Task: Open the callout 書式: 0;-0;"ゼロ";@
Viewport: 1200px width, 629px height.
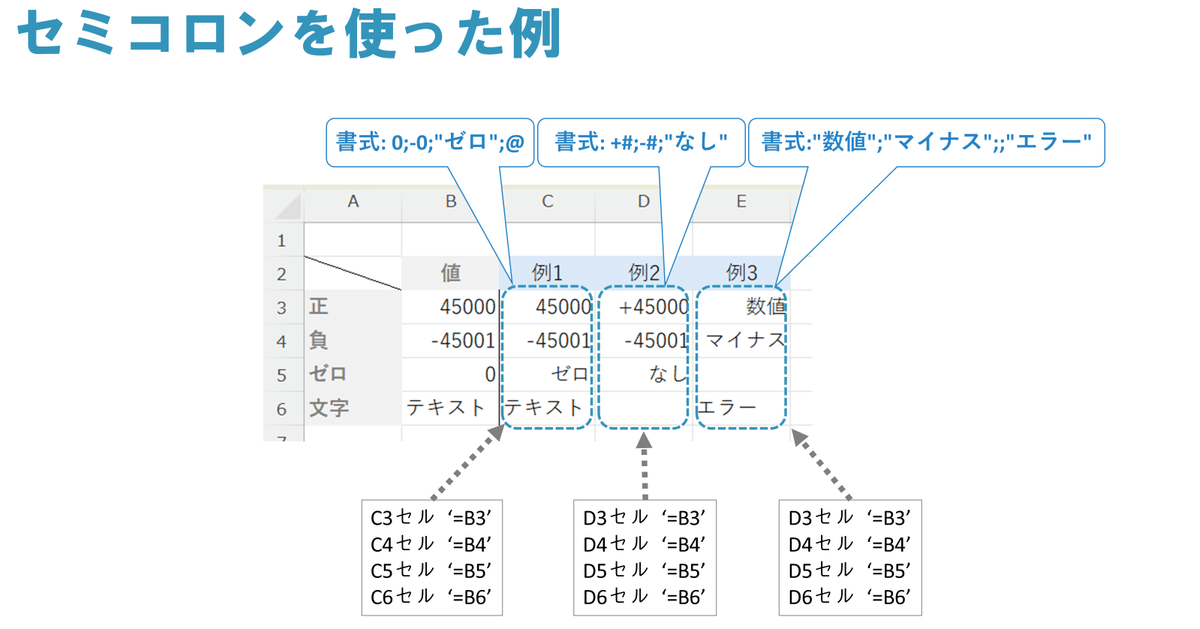Action: click(x=430, y=142)
